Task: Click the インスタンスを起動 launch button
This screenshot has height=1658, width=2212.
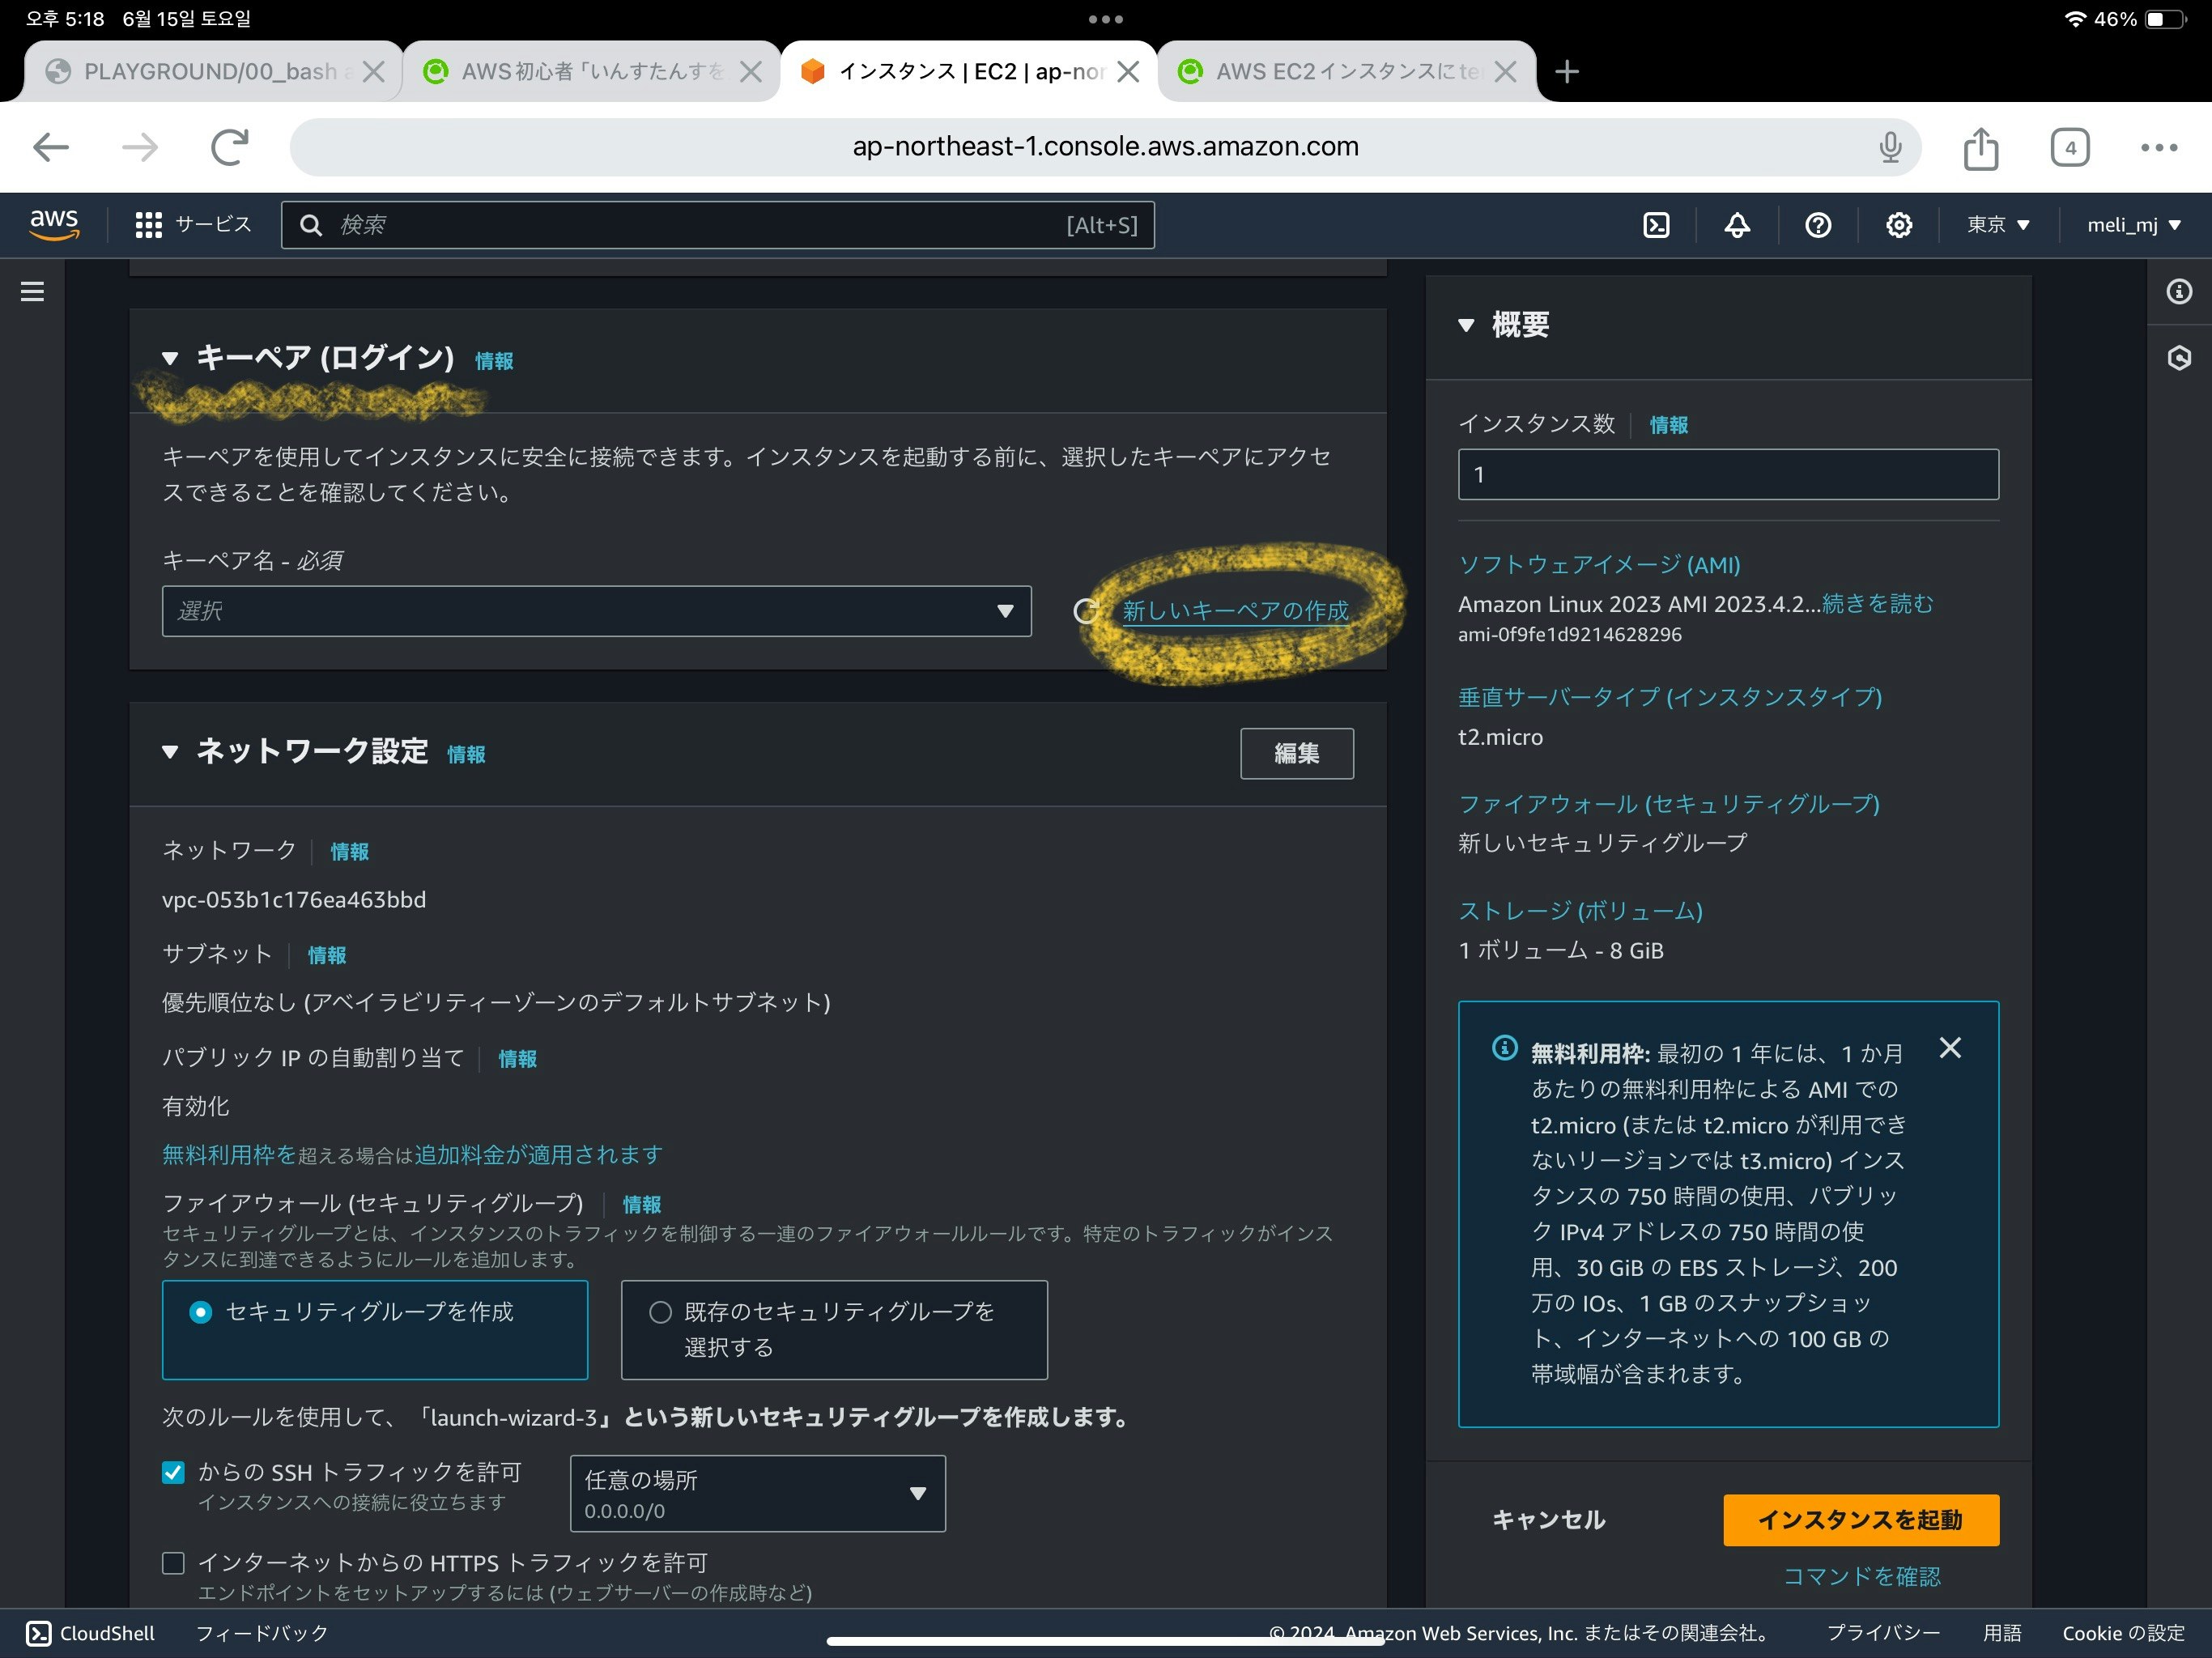Action: pos(1860,1519)
